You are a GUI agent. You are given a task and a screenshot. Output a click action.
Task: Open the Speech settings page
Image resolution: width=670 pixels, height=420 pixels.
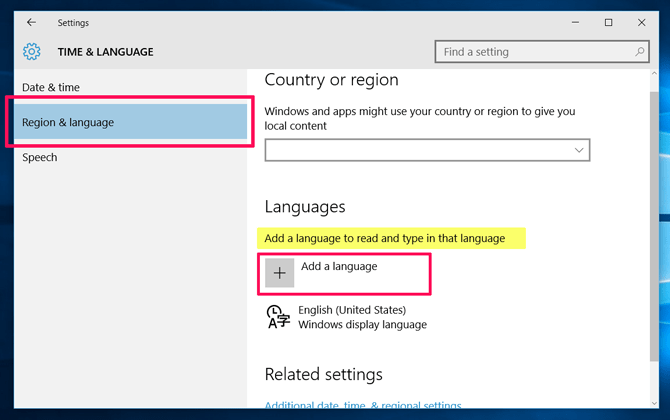[130, 157]
